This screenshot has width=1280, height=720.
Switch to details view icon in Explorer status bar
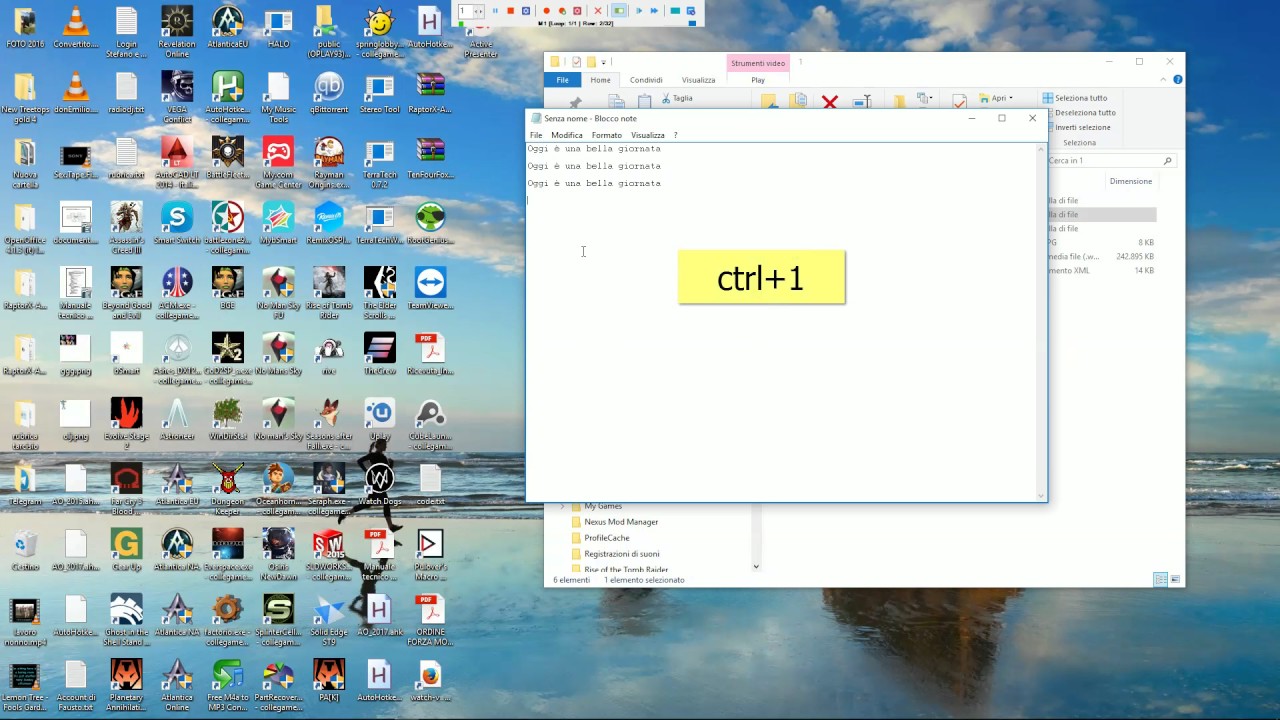point(1160,580)
